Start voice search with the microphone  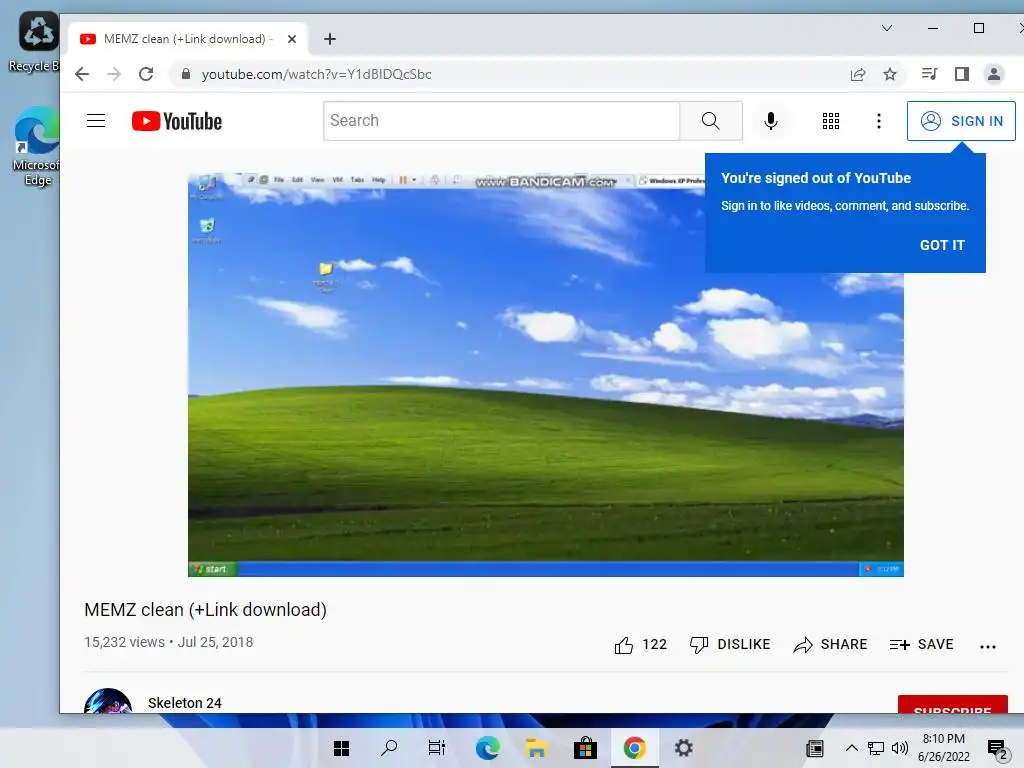point(771,121)
